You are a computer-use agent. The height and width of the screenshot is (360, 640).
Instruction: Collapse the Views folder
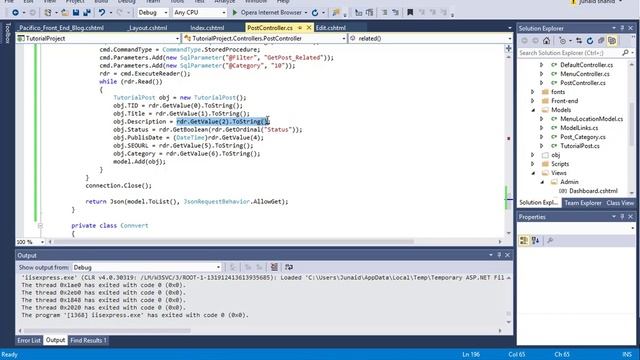click(533, 173)
